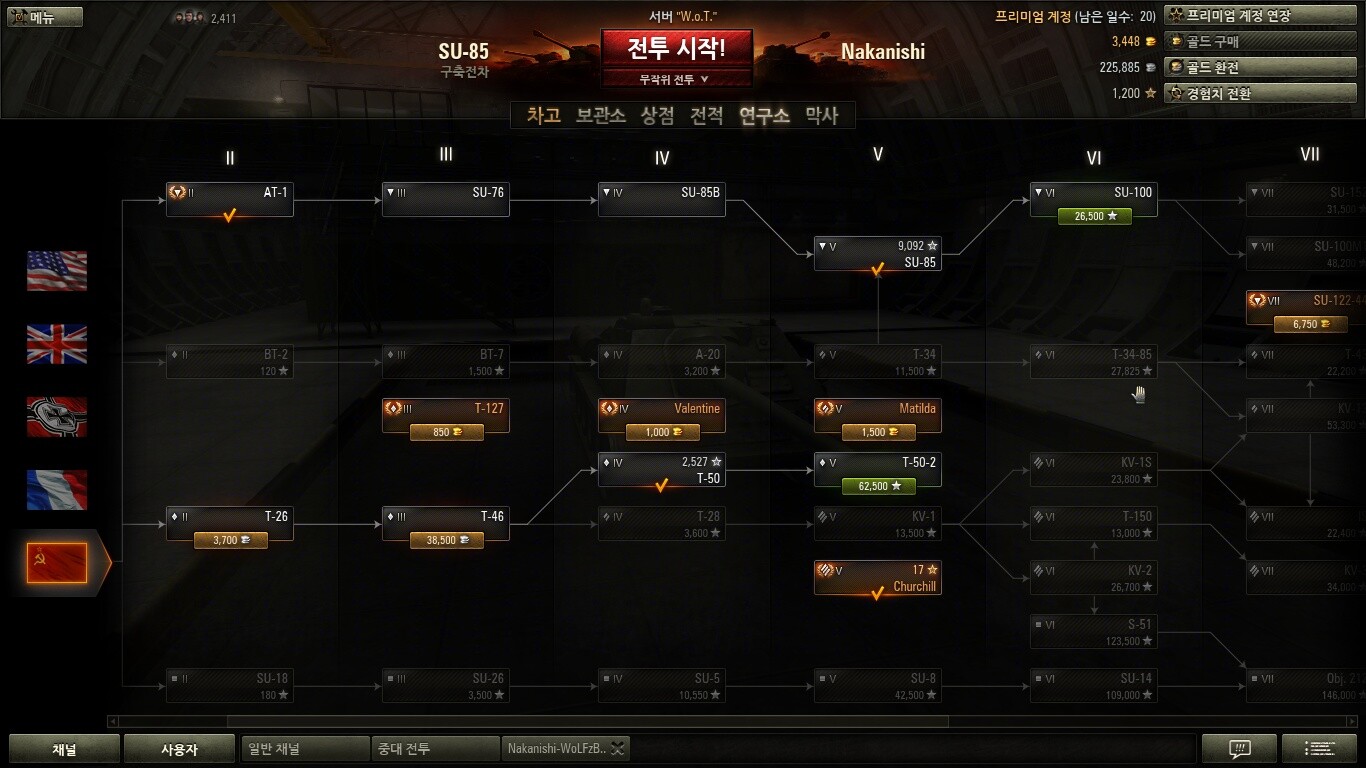This screenshot has width=1366, height=768.
Task: Select the United Kingdom flag
Action: pyautogui.click(x=57, y=344)
